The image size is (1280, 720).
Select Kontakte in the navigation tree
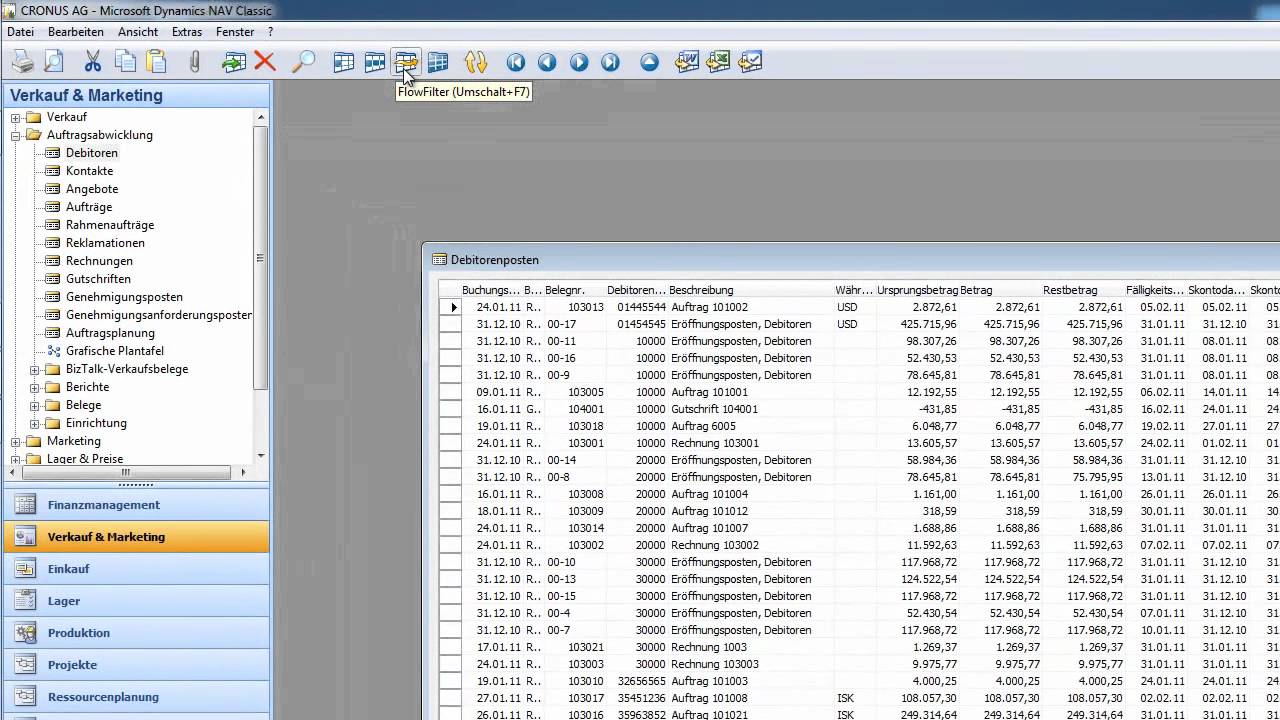[89, 171]
